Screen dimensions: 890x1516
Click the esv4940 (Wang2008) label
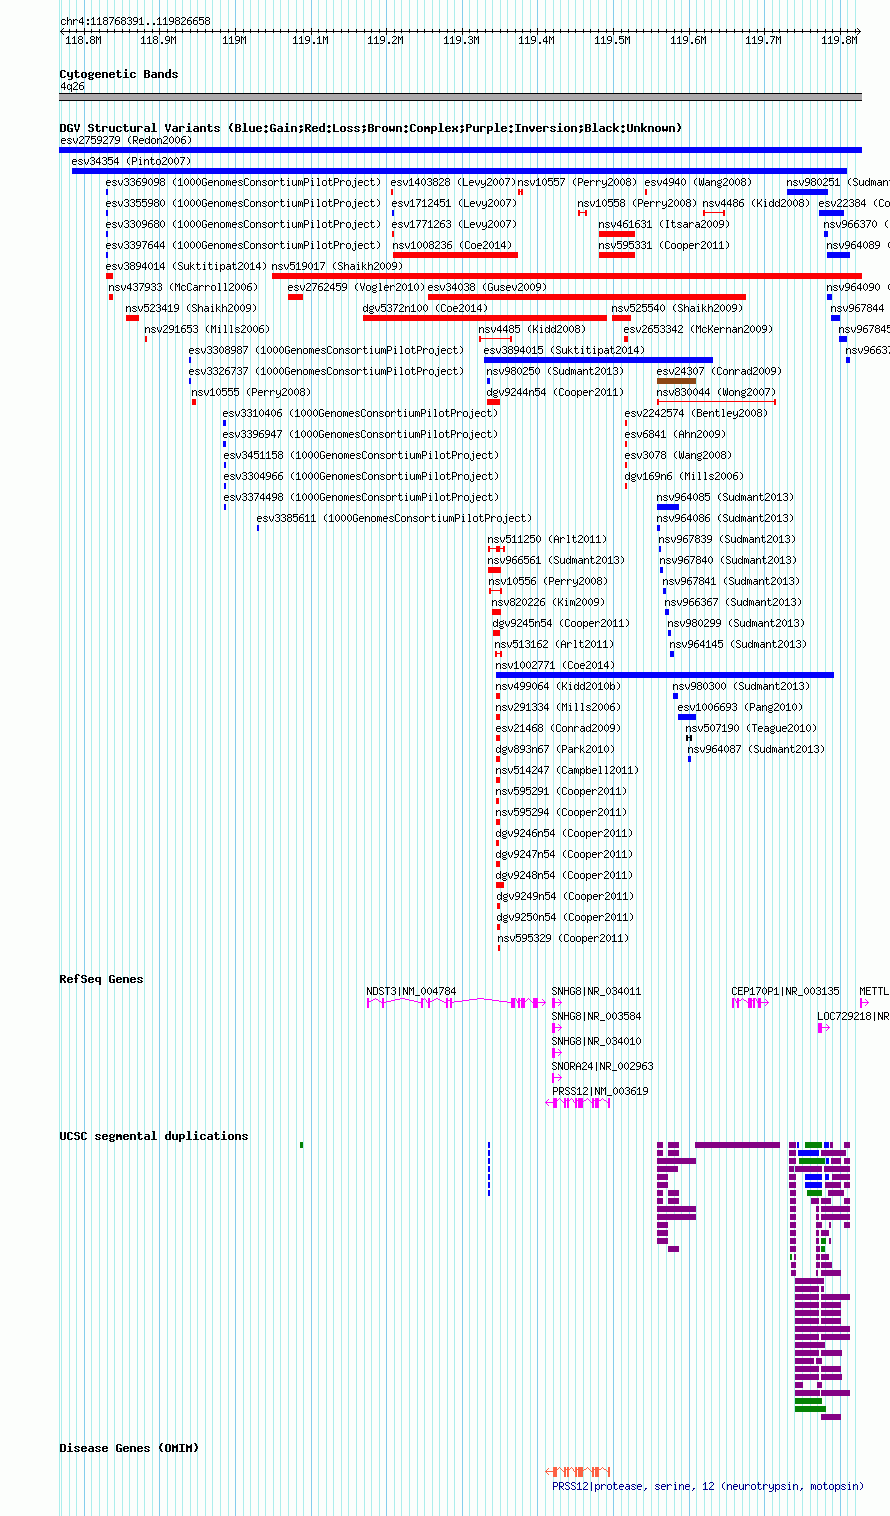(x=698, y=182)
